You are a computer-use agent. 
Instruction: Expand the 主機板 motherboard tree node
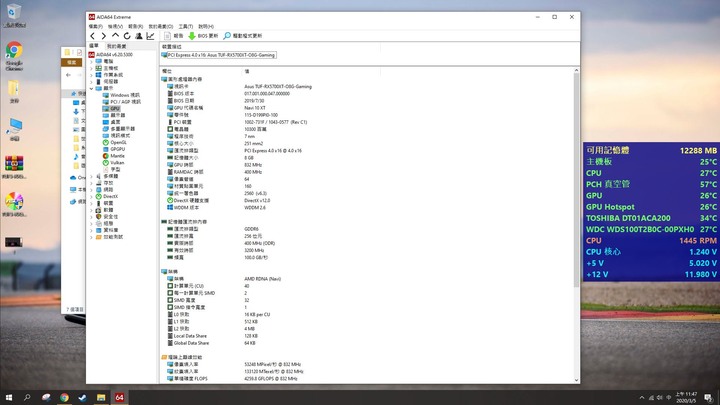(x=91, y=68)
